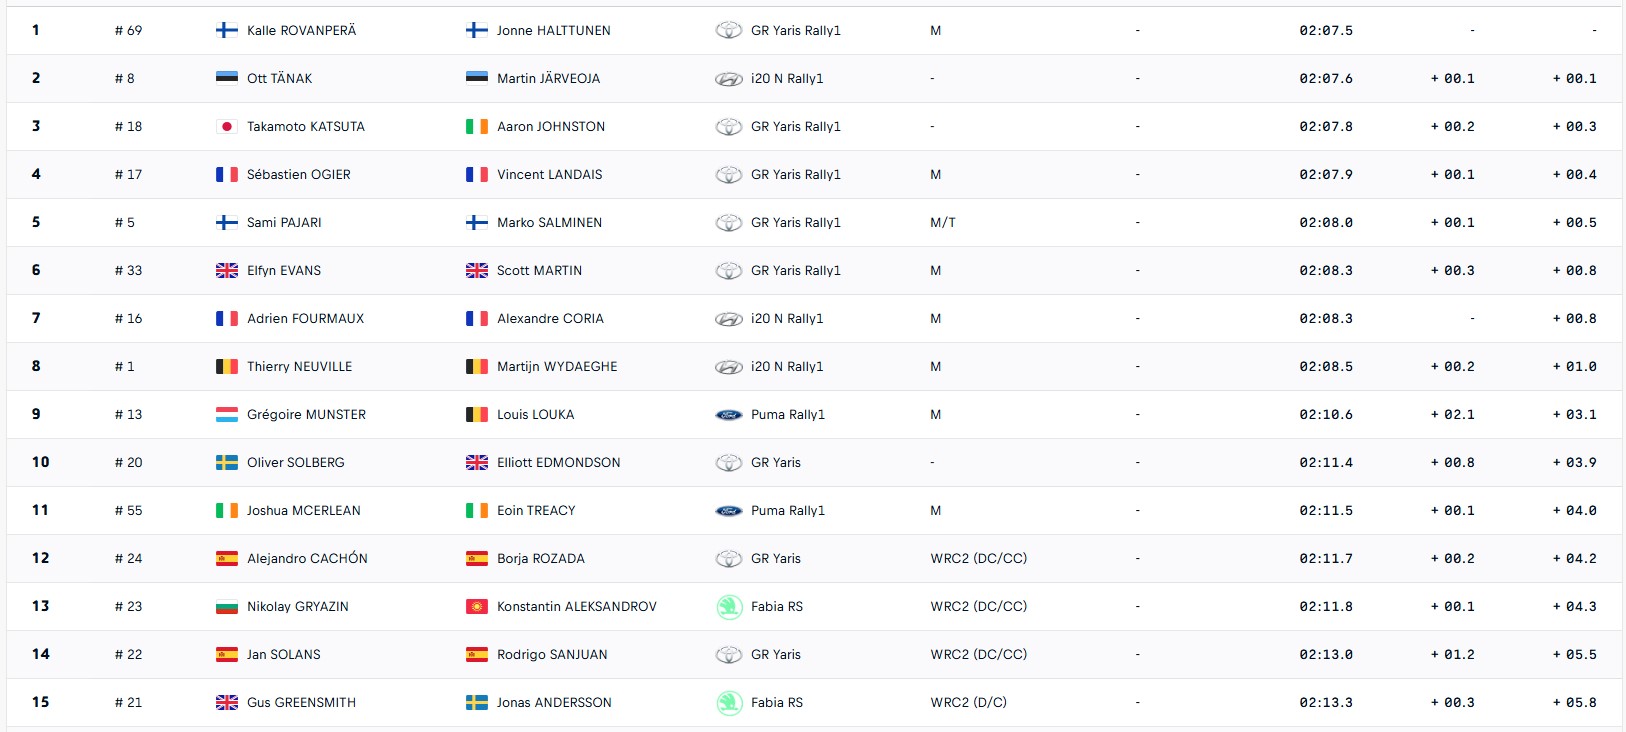The image size is (1626, 732).
Task: Click the Irish flag beside Eoin TREACY
Action: point(477,511)
